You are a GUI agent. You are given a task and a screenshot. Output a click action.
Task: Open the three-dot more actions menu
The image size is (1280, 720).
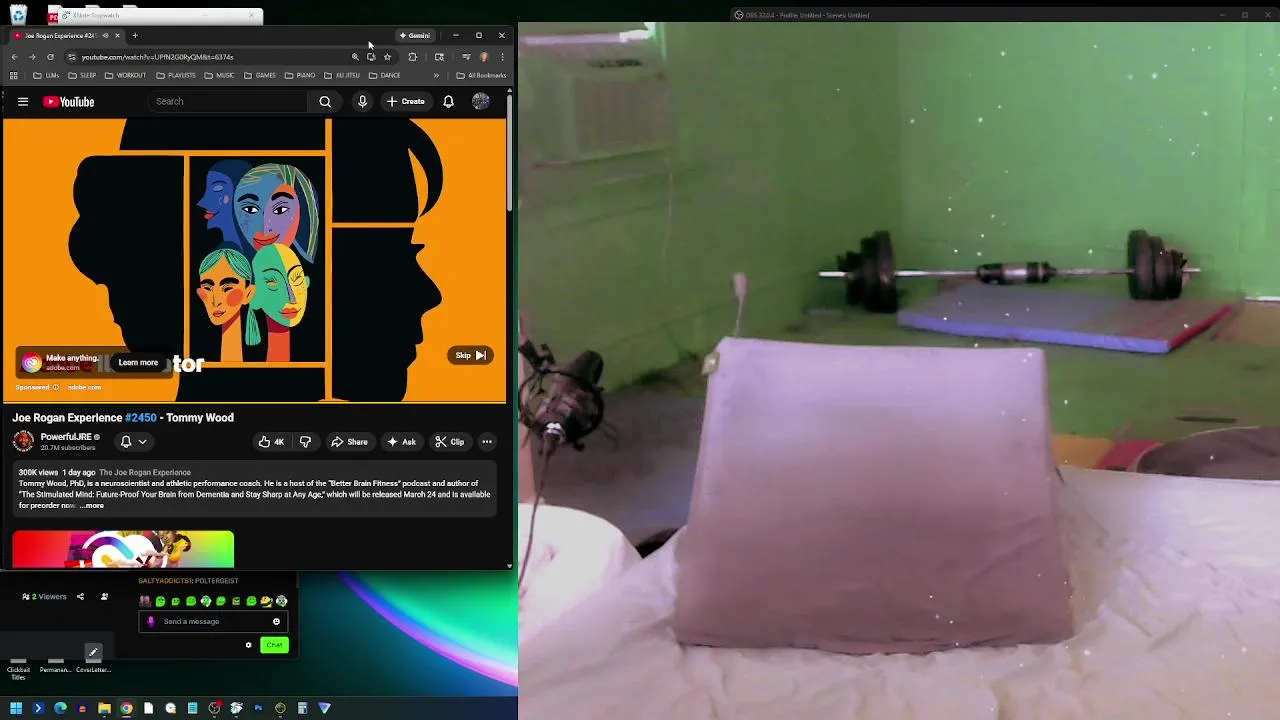[x=487, y=441]
